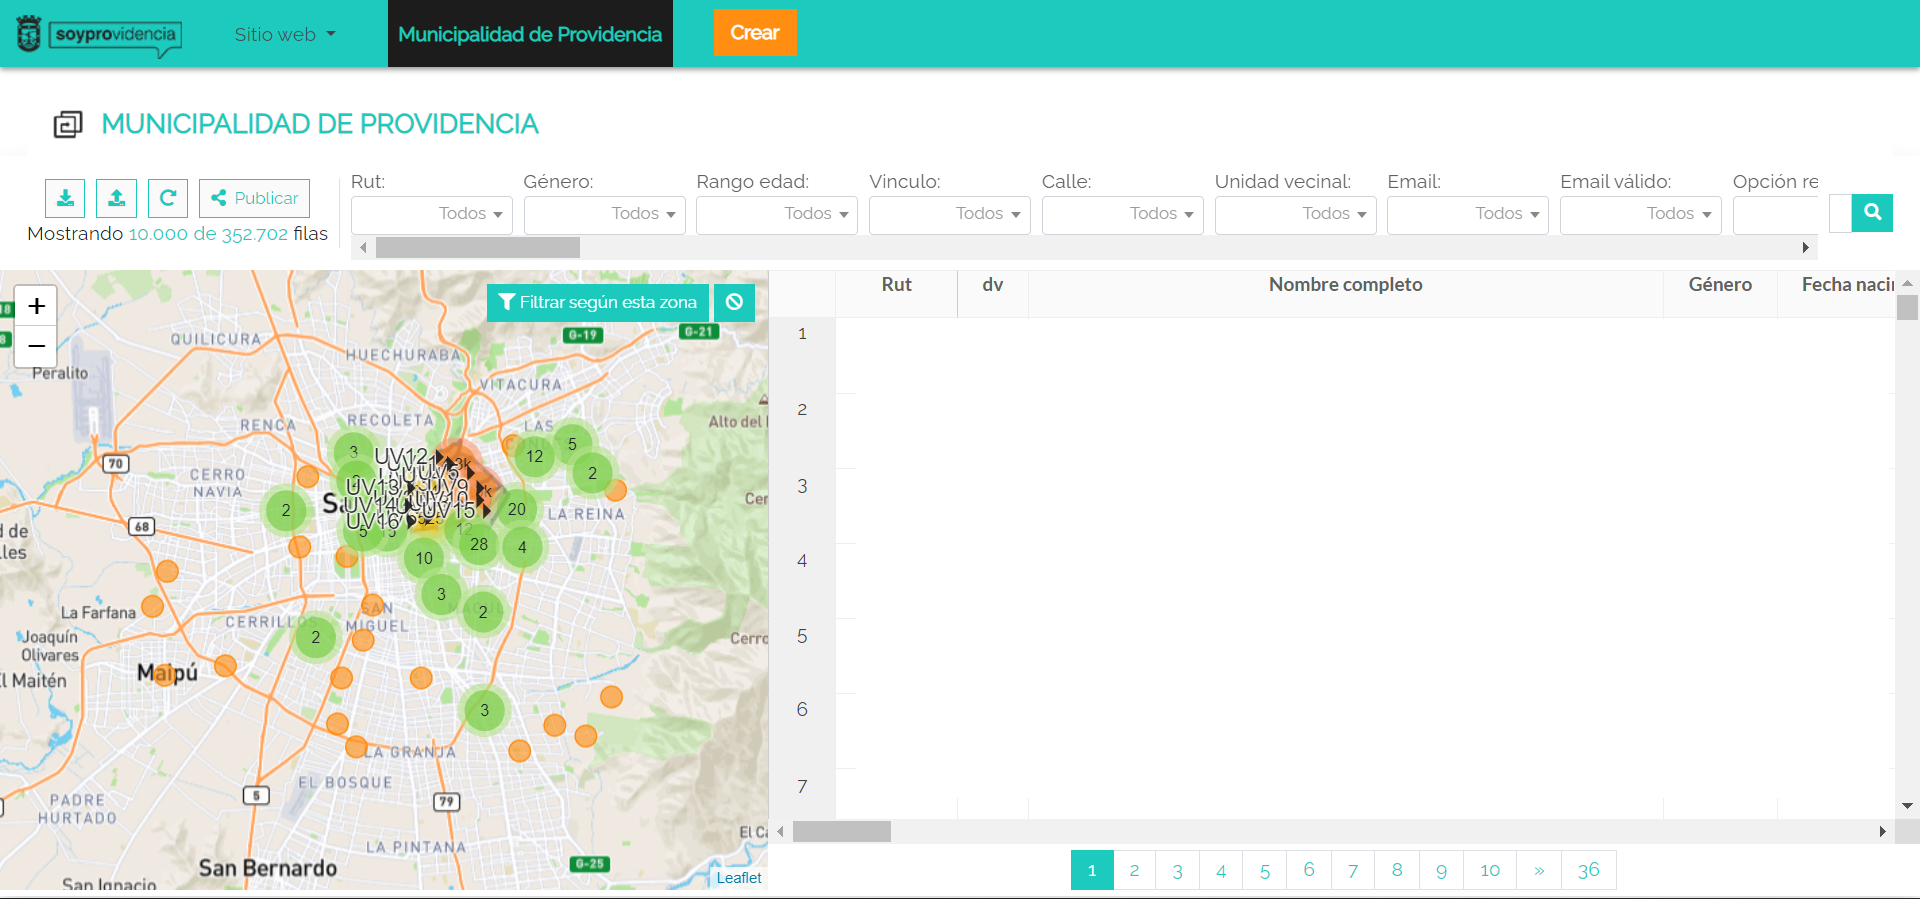Expand the Rango edad dropdown
The height and width of the screenshot is (899, 1920).
point(777,214)
